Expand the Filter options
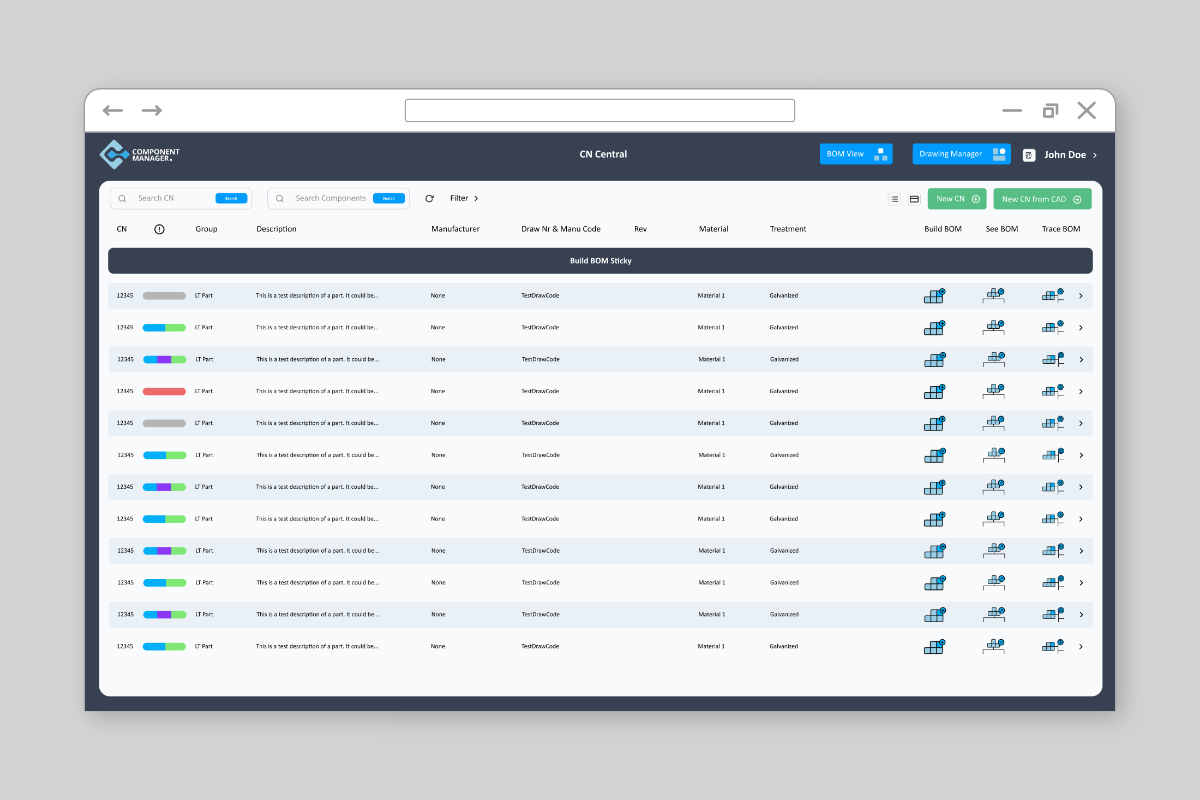 tap(464, 199)
